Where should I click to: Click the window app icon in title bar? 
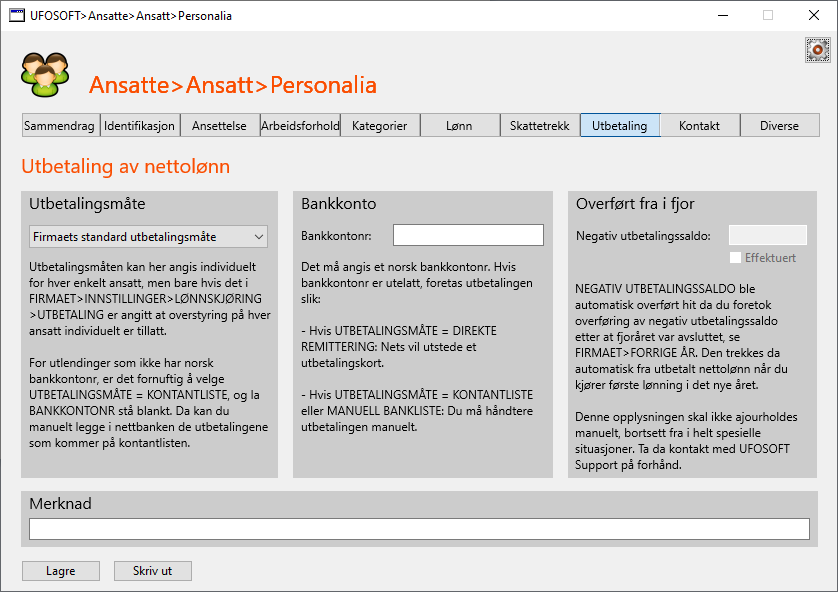[17, 15]
